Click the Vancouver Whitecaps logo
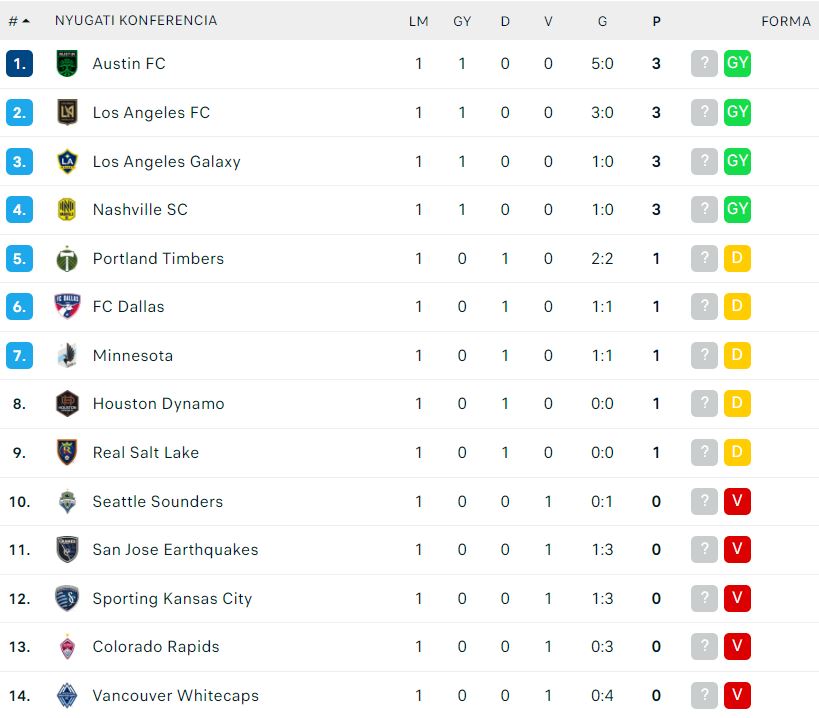 click(x=67, y=696)
